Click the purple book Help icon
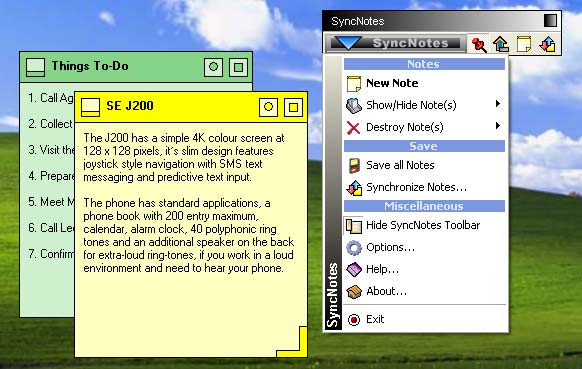582x369 pixels. click(354, 270)
